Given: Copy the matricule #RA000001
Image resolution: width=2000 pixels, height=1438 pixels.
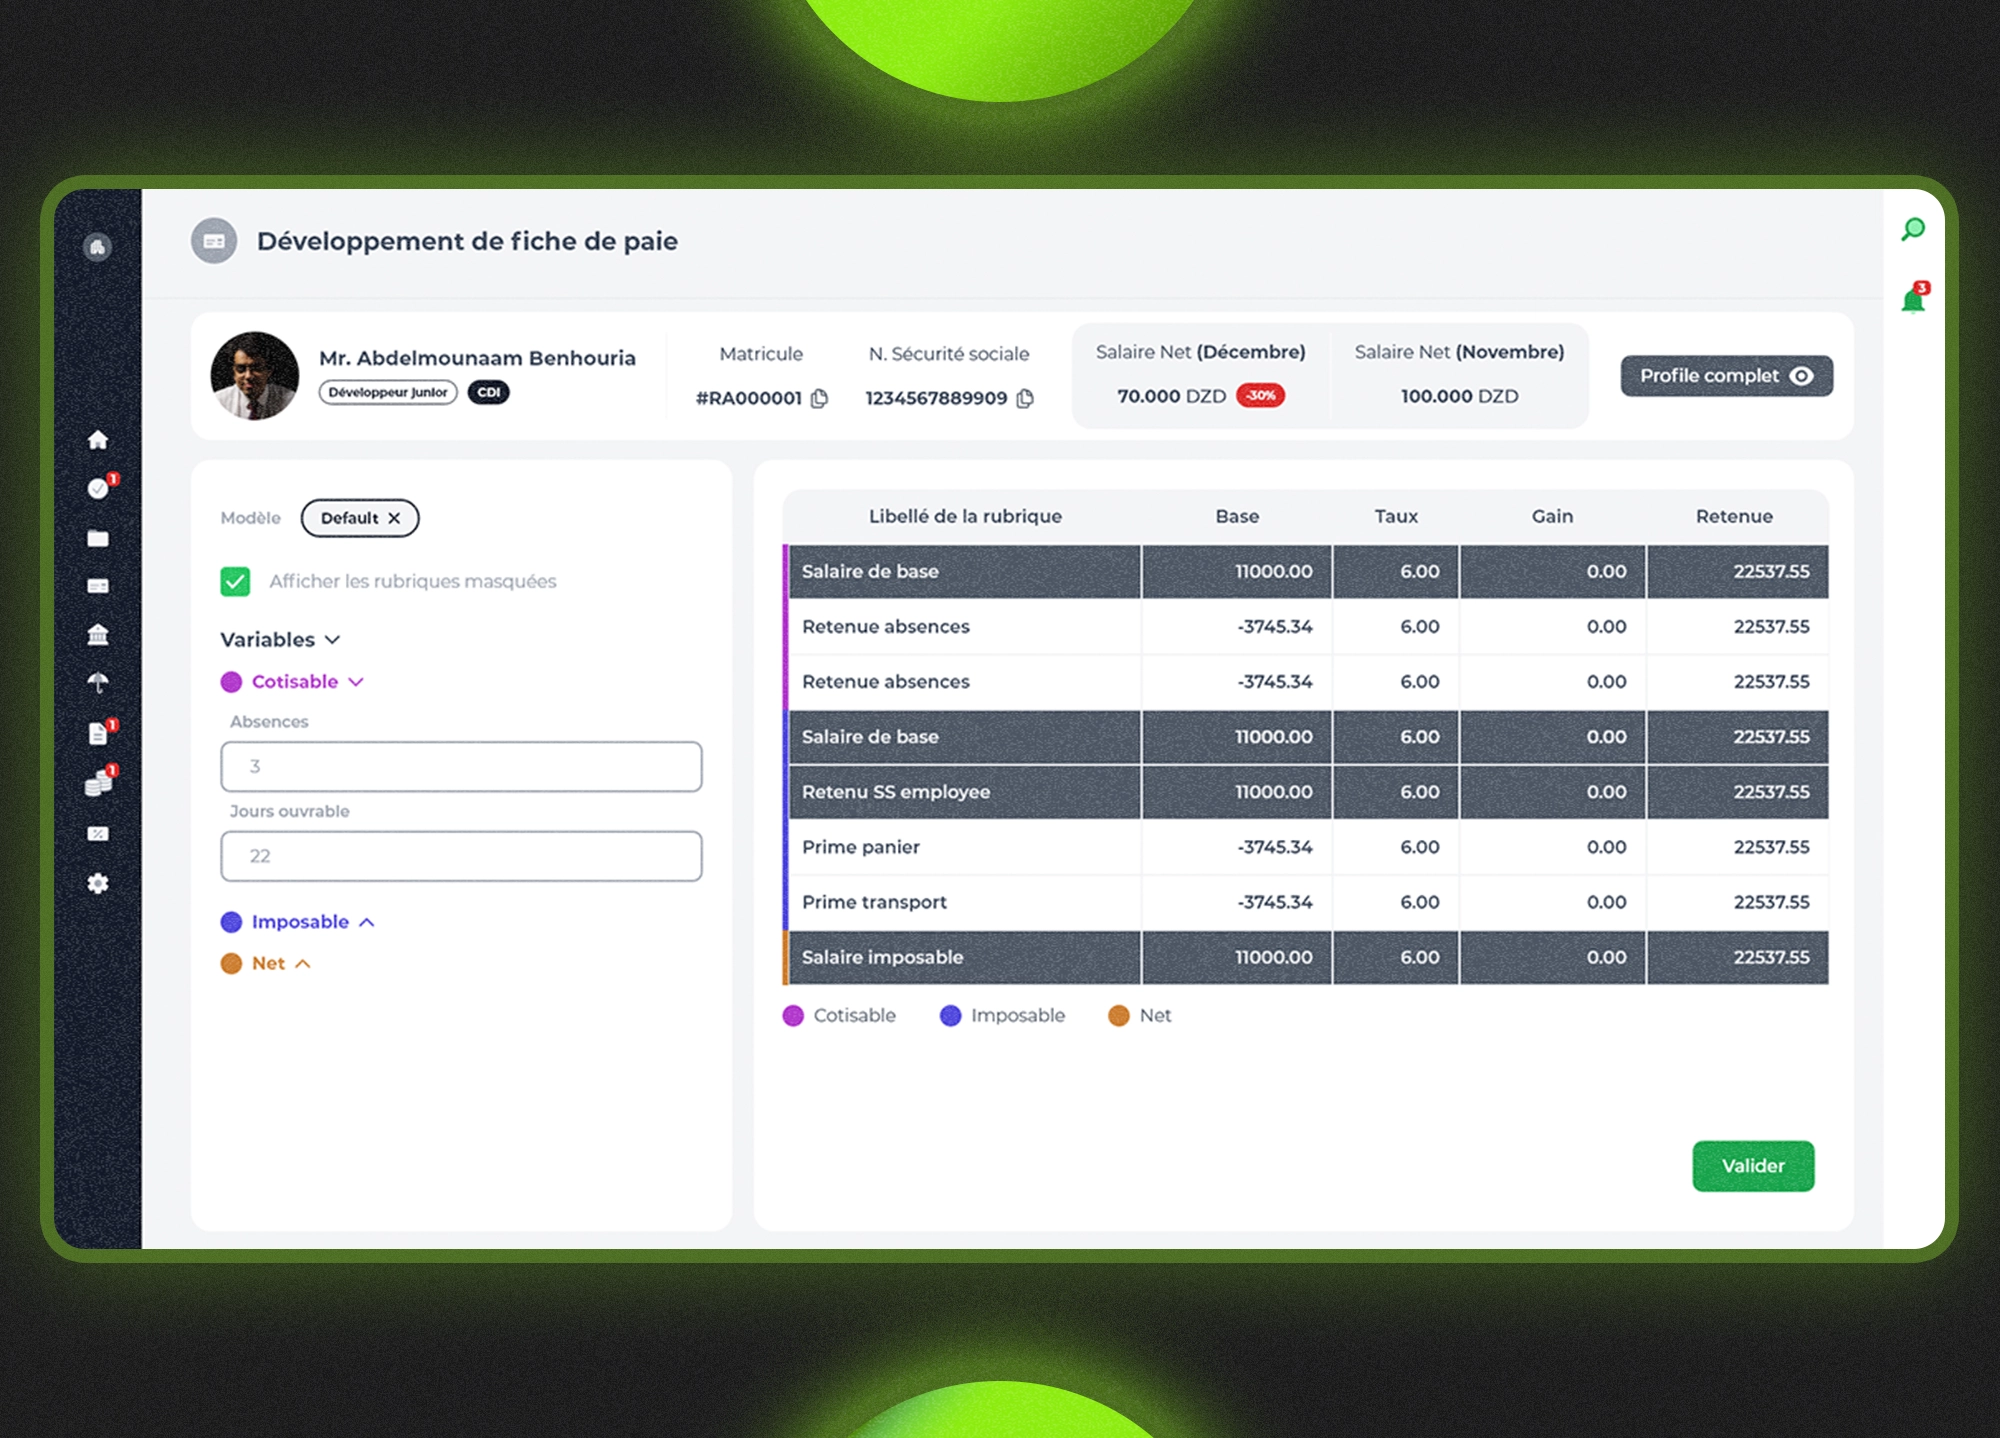Looking at the screenshot, I should [820, 398].
